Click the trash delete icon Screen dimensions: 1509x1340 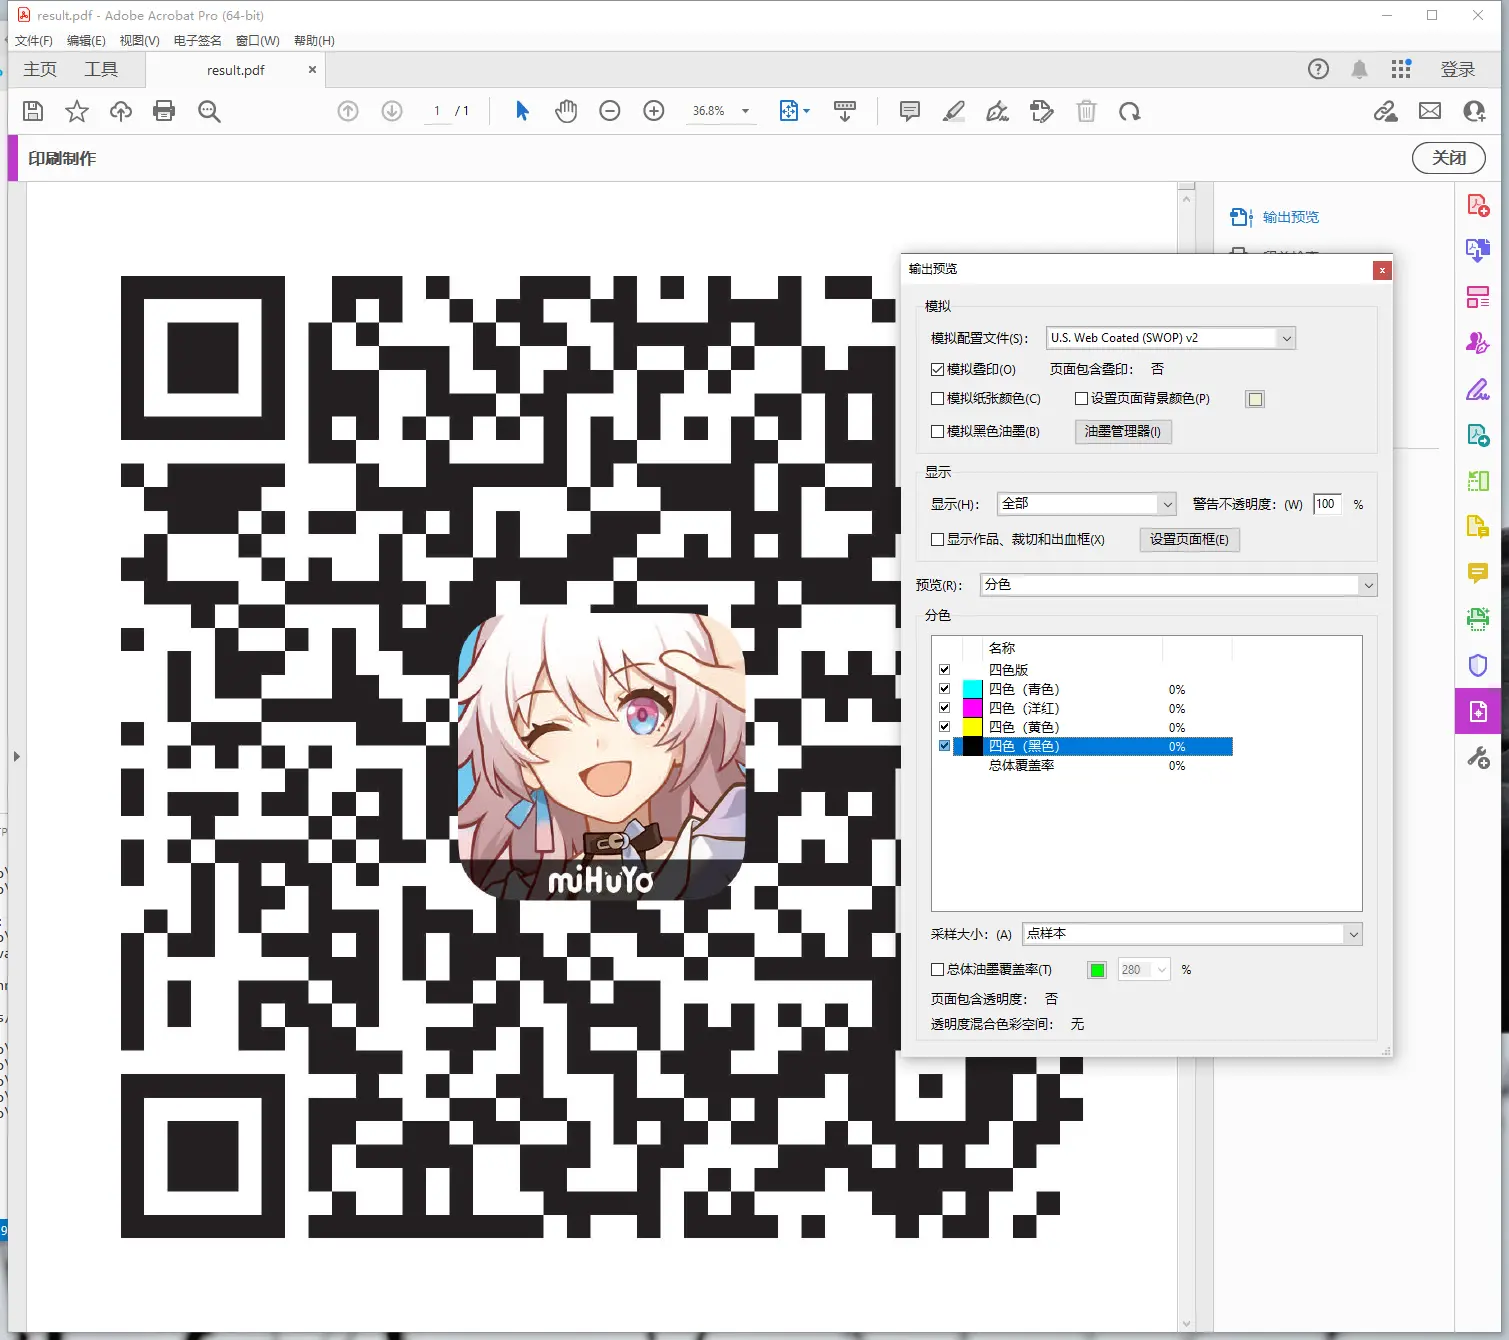coord(1086,111)
